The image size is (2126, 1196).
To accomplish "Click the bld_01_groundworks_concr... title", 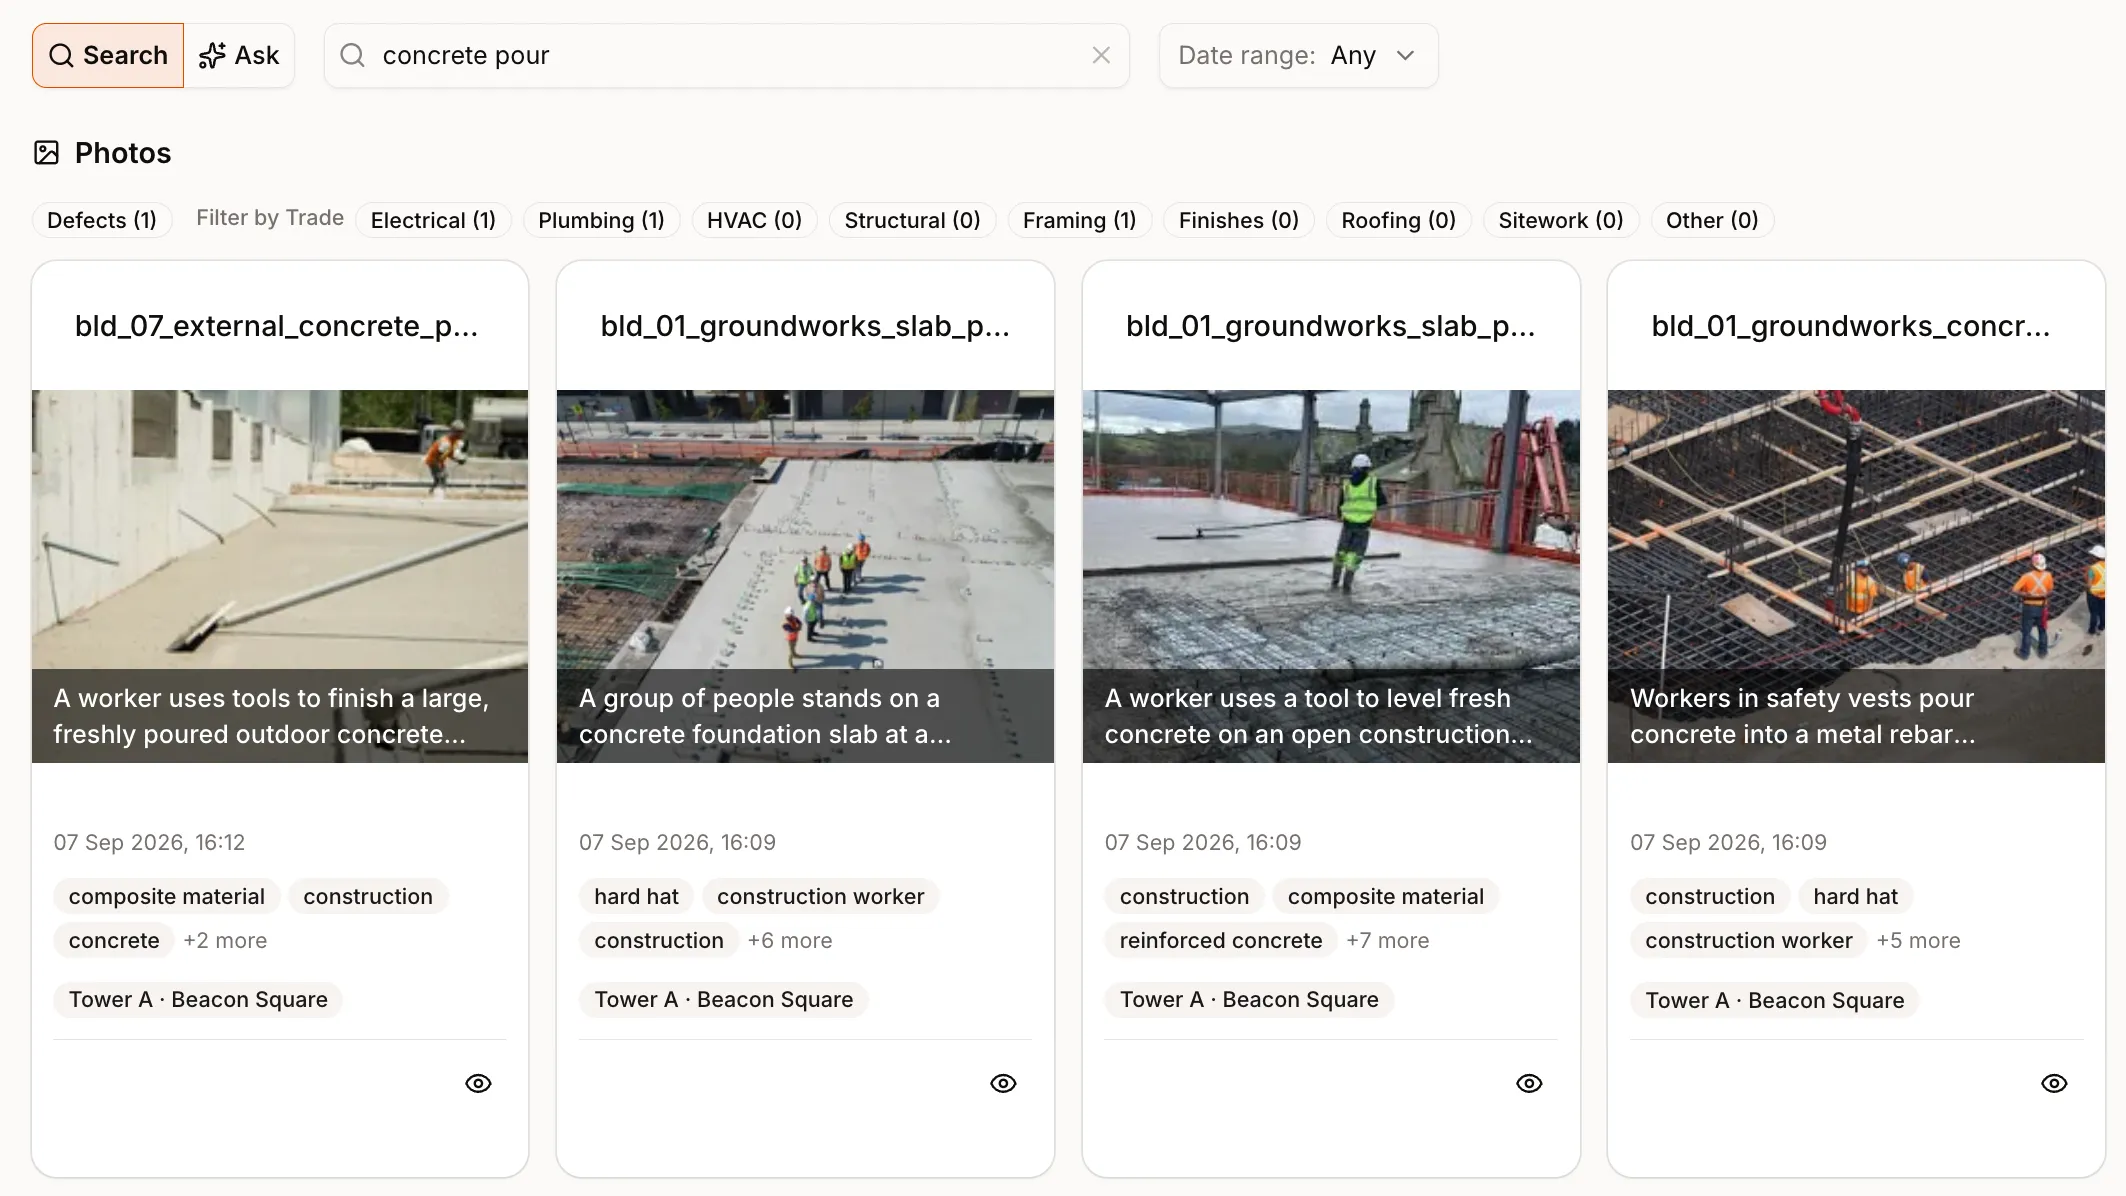I will [1851, 326].
